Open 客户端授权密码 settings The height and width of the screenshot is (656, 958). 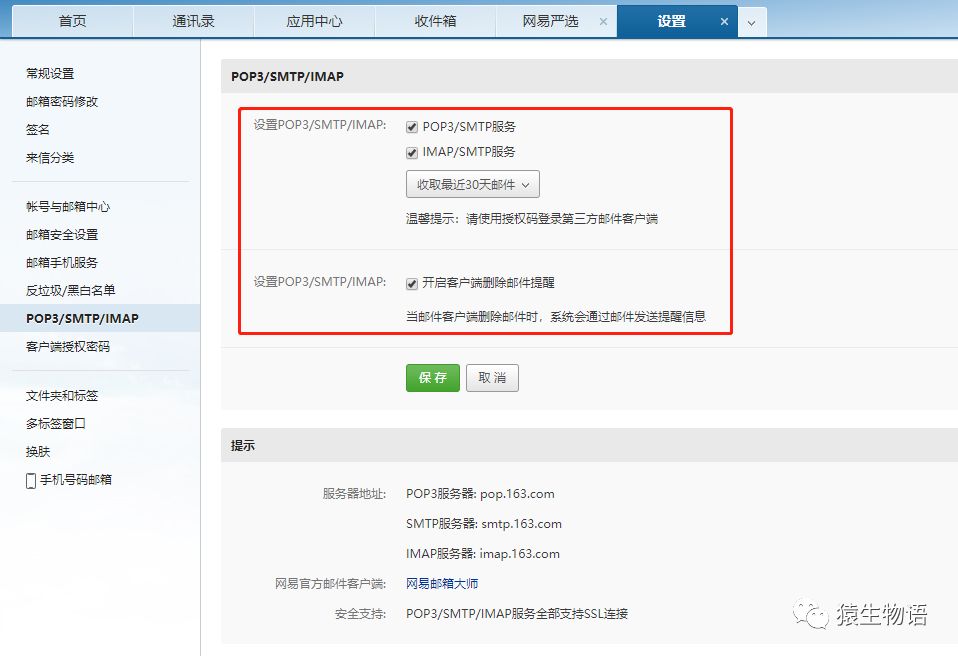point(68,346)
